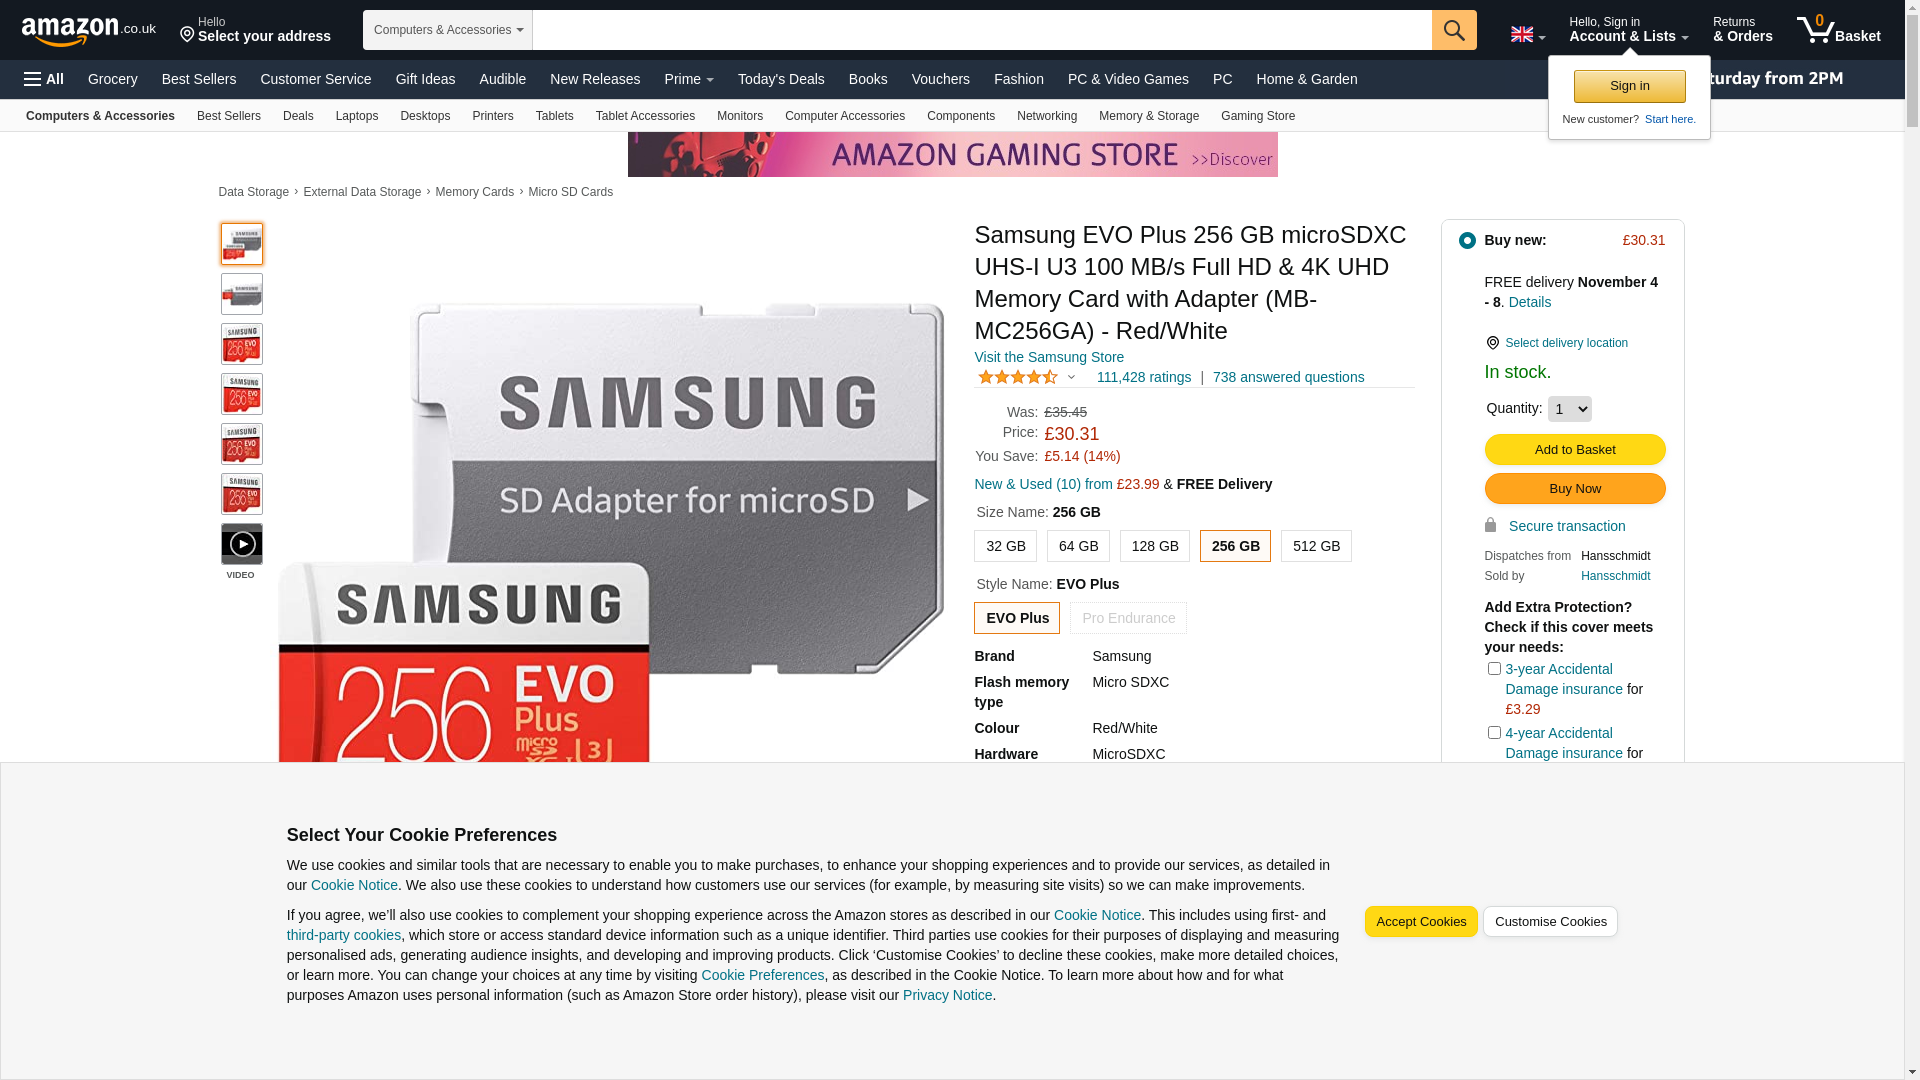Check 4-year Accidental Damage insurance box
This screenshot has height=1080, width=1920.
point(1494,733)
